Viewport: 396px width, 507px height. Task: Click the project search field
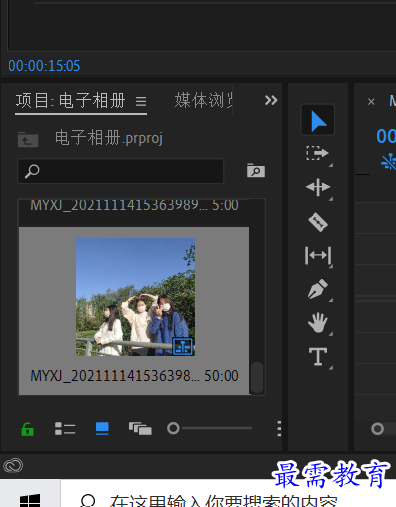coord(120,171)
